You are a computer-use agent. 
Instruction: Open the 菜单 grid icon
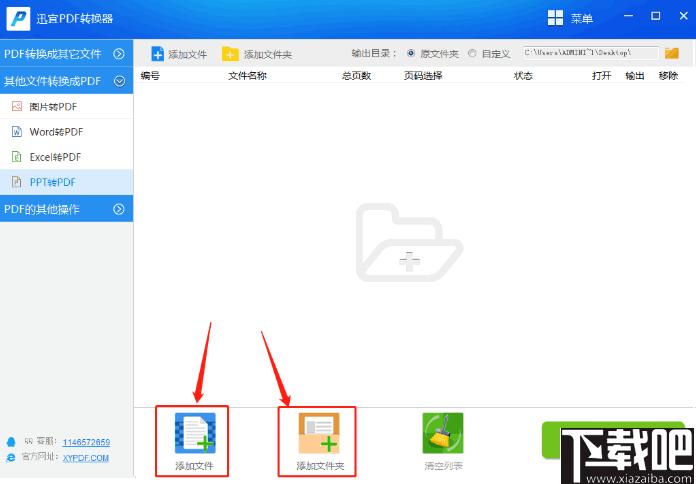tap(555, 18)
